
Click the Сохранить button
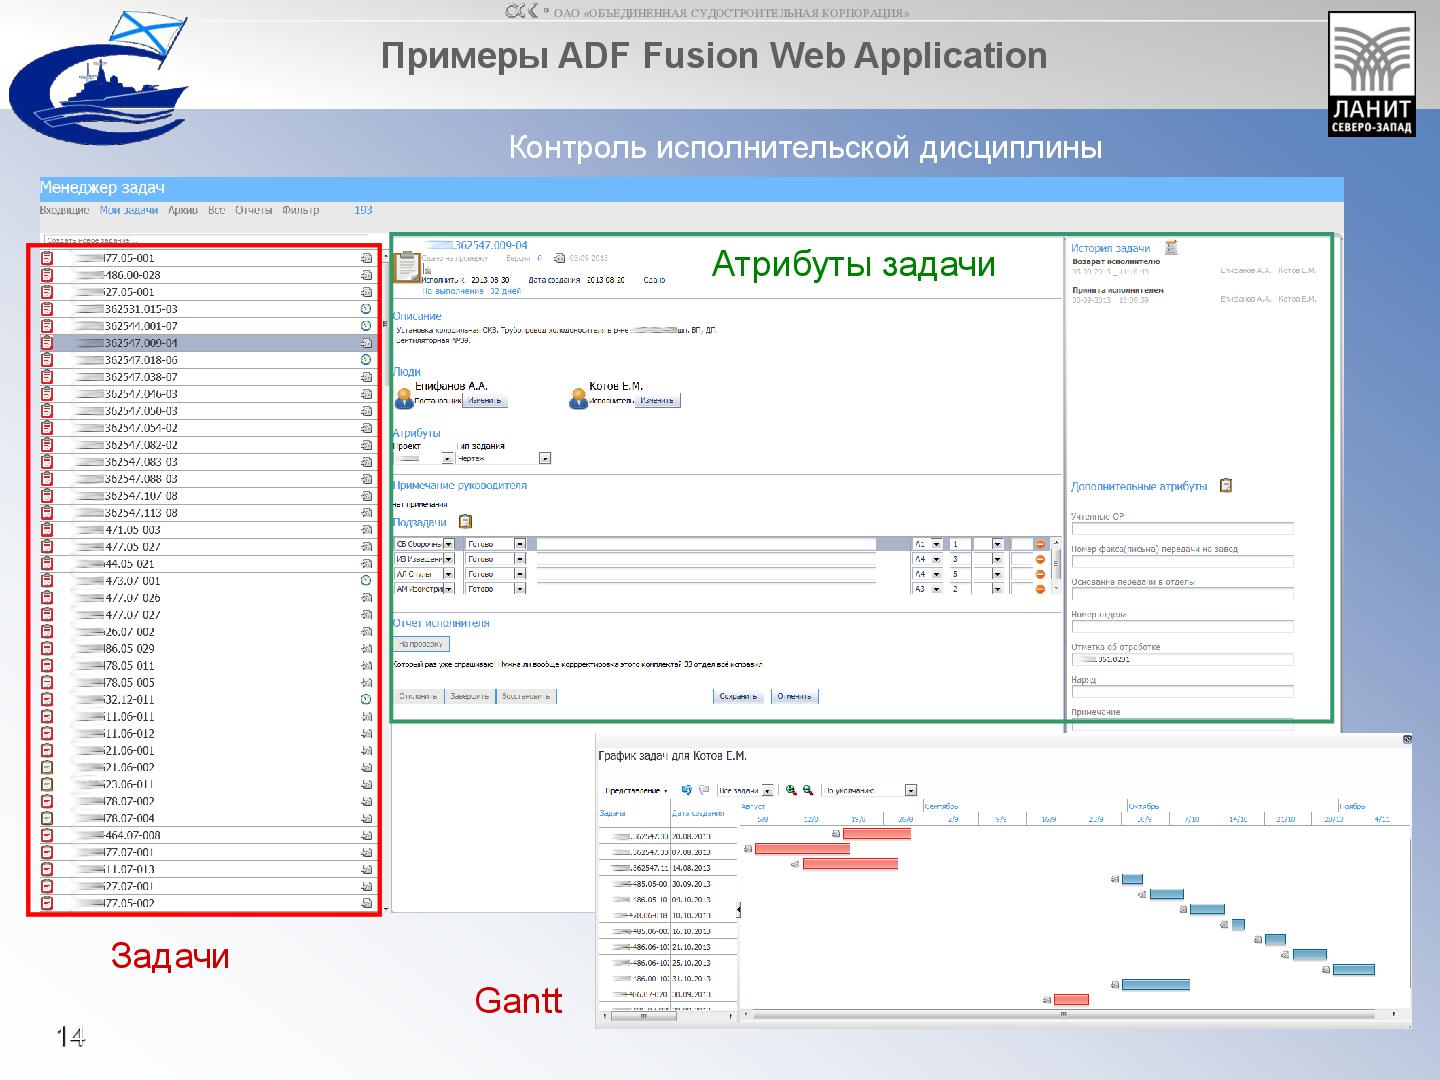pyautogui.click(x=737, y=696)
